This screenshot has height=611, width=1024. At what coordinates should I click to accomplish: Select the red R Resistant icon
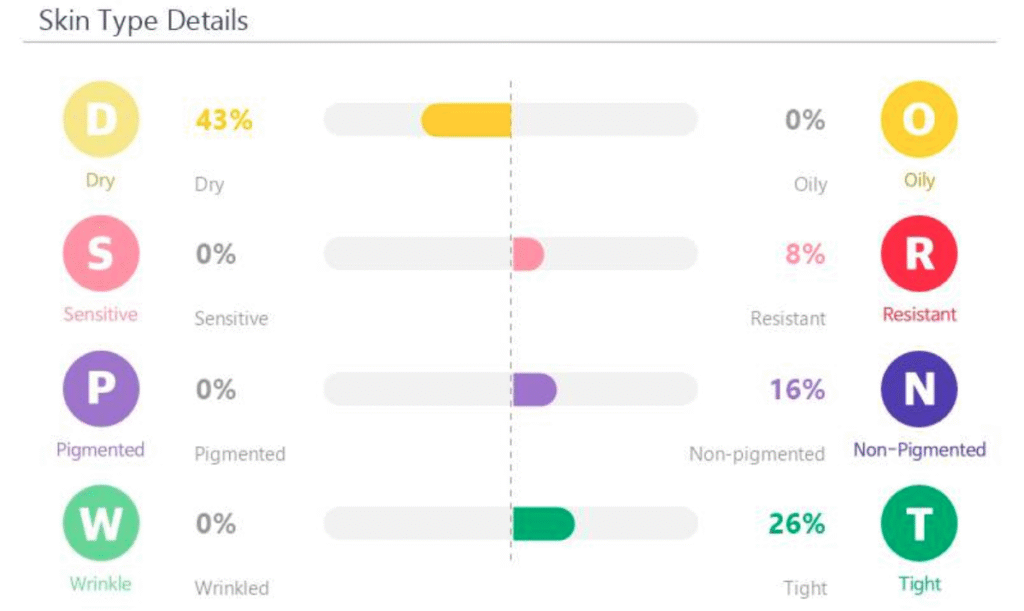click(918, 254)
